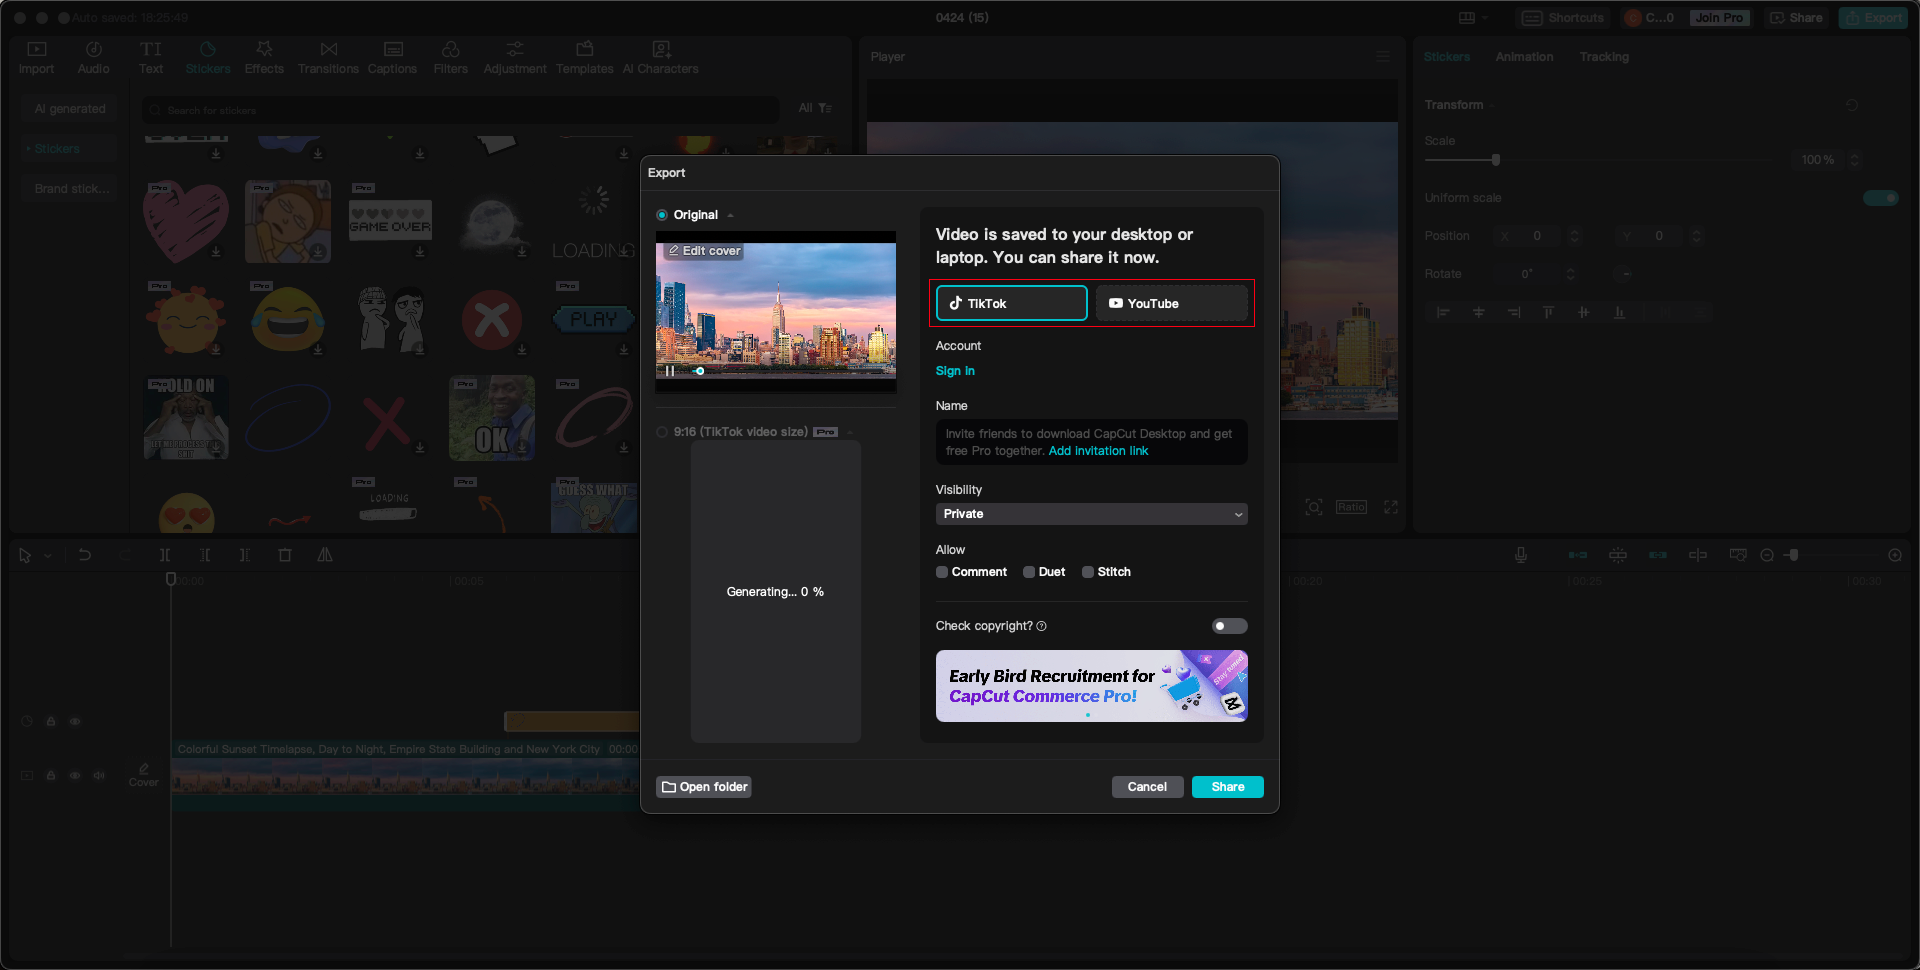Click the export preview playback progress handle
Screen dimensions: 1920x970
coord(700,371)
